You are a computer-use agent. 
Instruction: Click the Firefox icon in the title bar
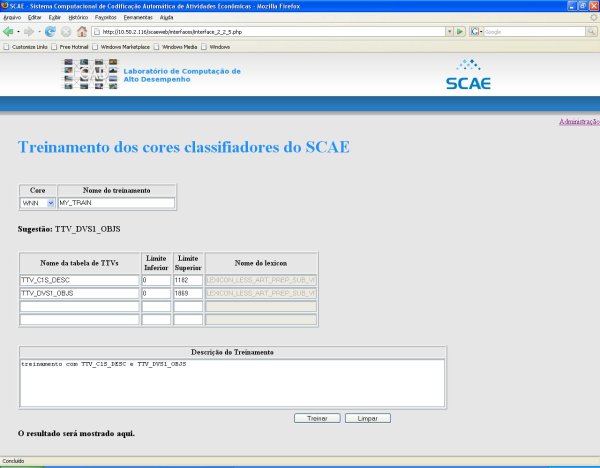point(5,6)
